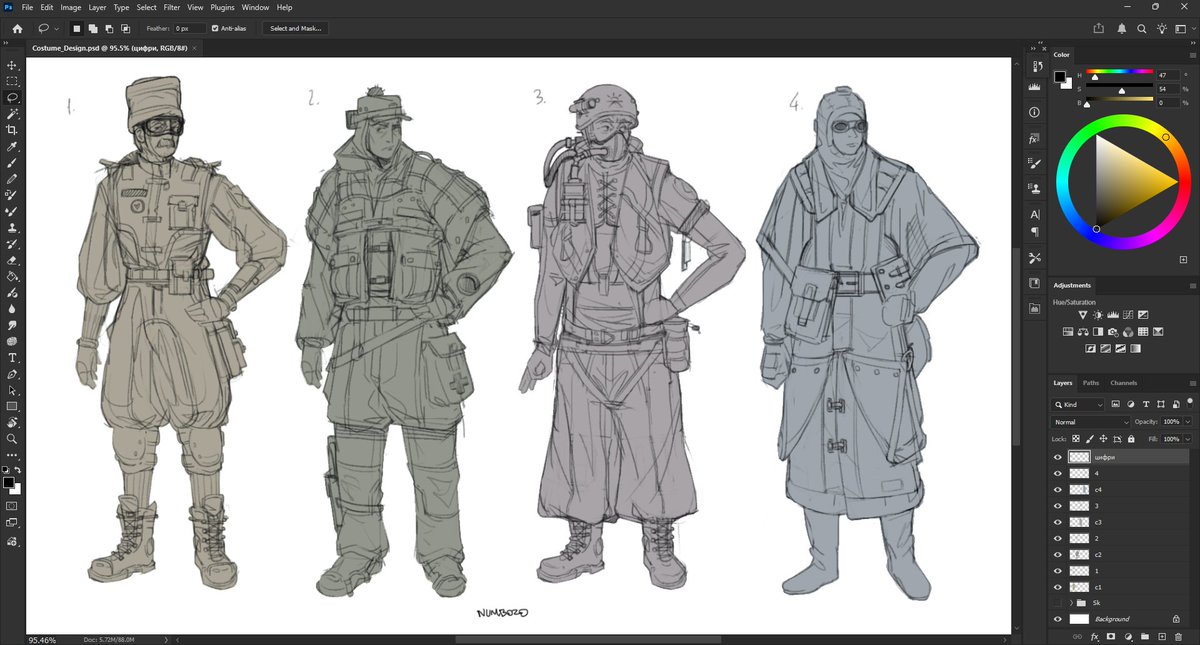Show the Sk group visibility box
This screenshot has height=645, width=1200.
click(x=1058, y=603)
